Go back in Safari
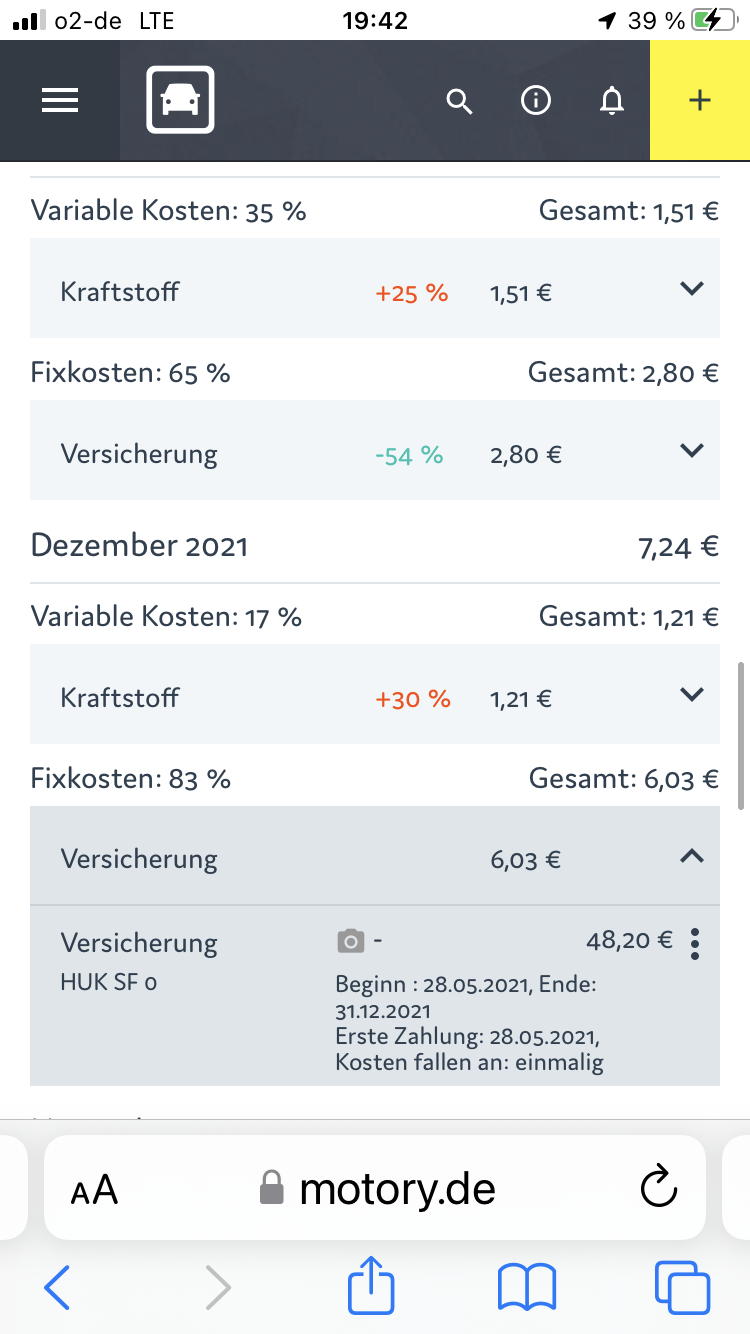Image resolution: width=750 pixels, height=1334 pixels. [57, 1288]
